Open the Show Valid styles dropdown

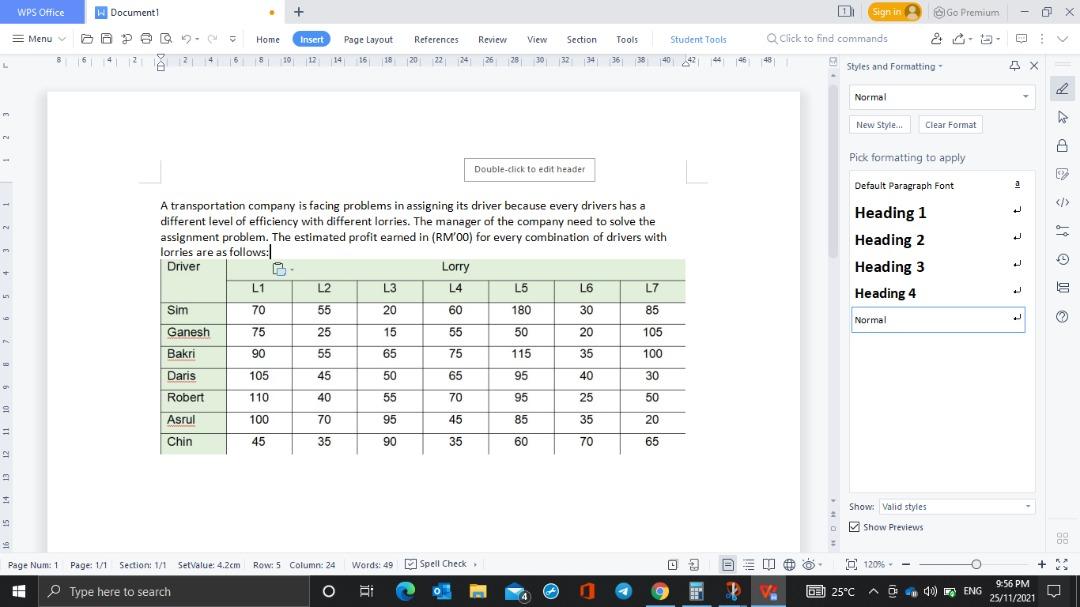[1027, 506]
